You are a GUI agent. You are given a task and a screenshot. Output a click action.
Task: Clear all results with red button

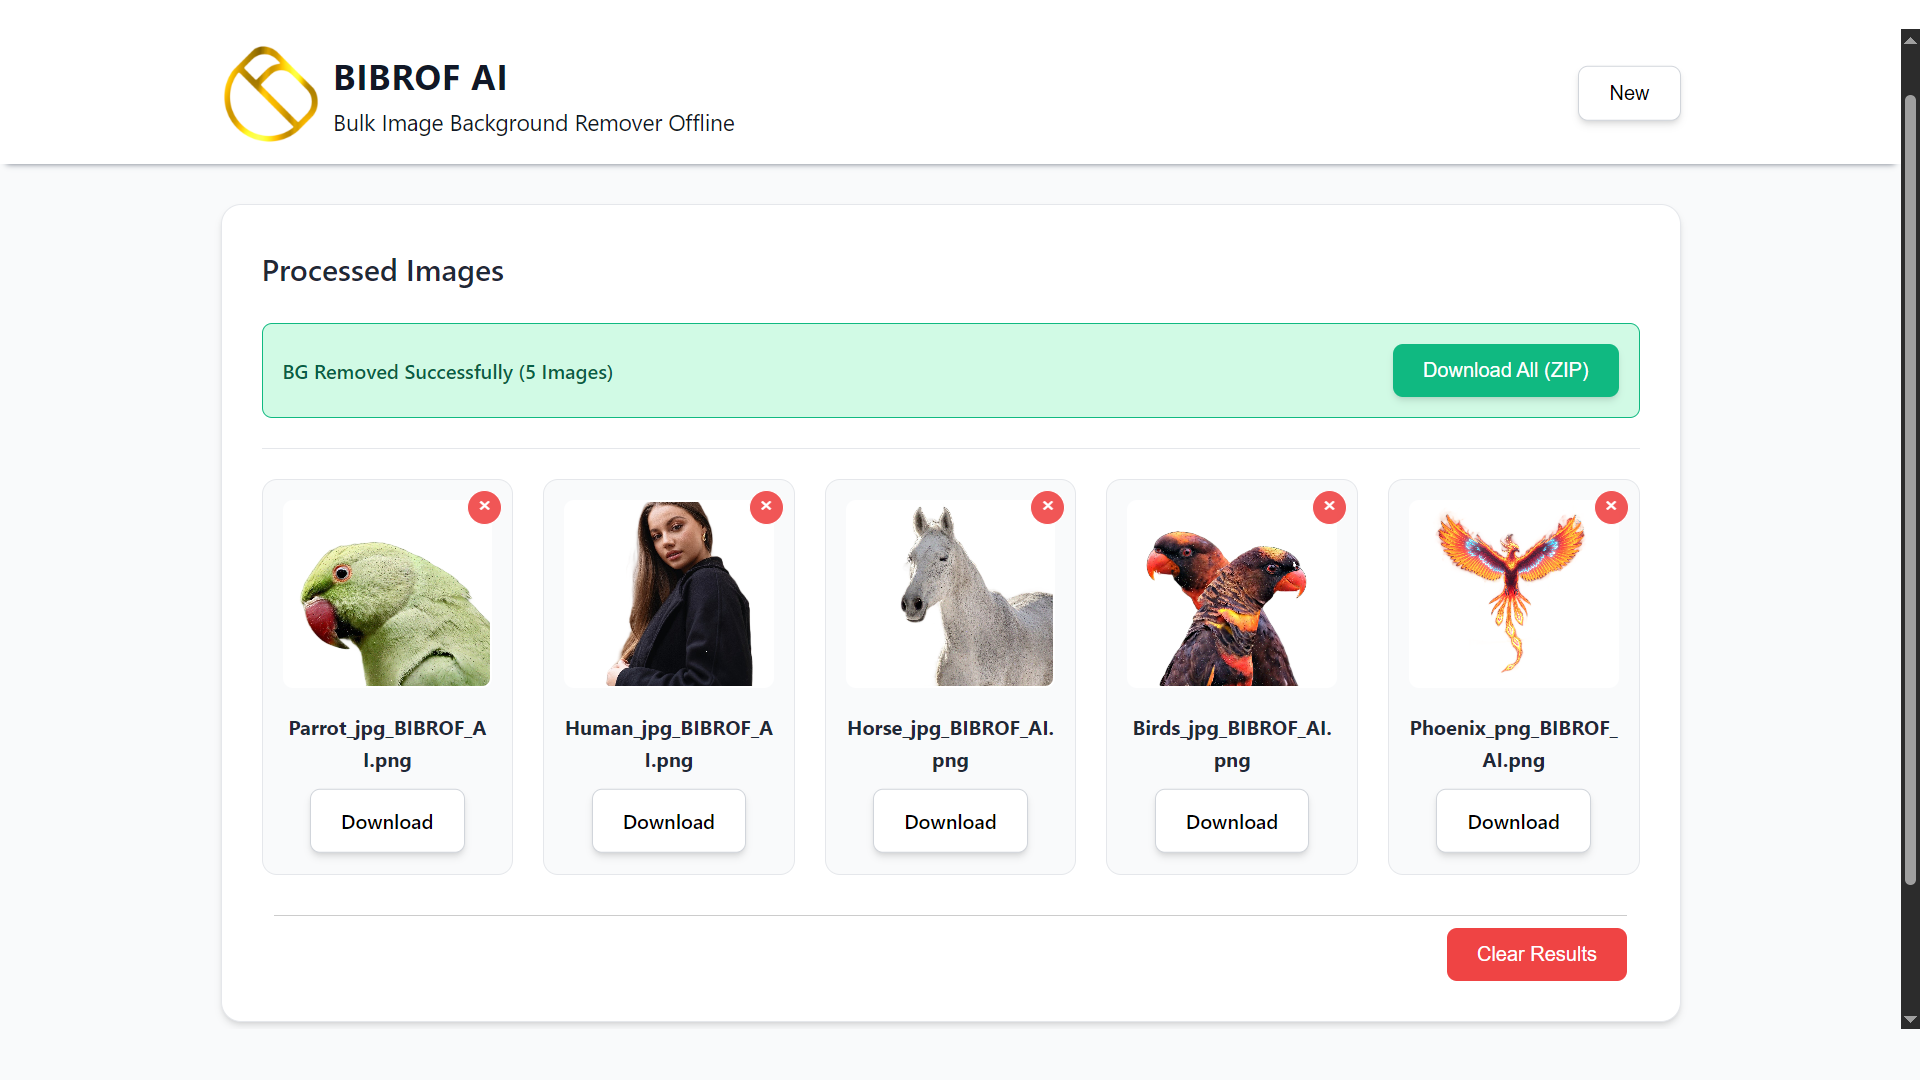pyautogui.click(x=1536, y=954)
